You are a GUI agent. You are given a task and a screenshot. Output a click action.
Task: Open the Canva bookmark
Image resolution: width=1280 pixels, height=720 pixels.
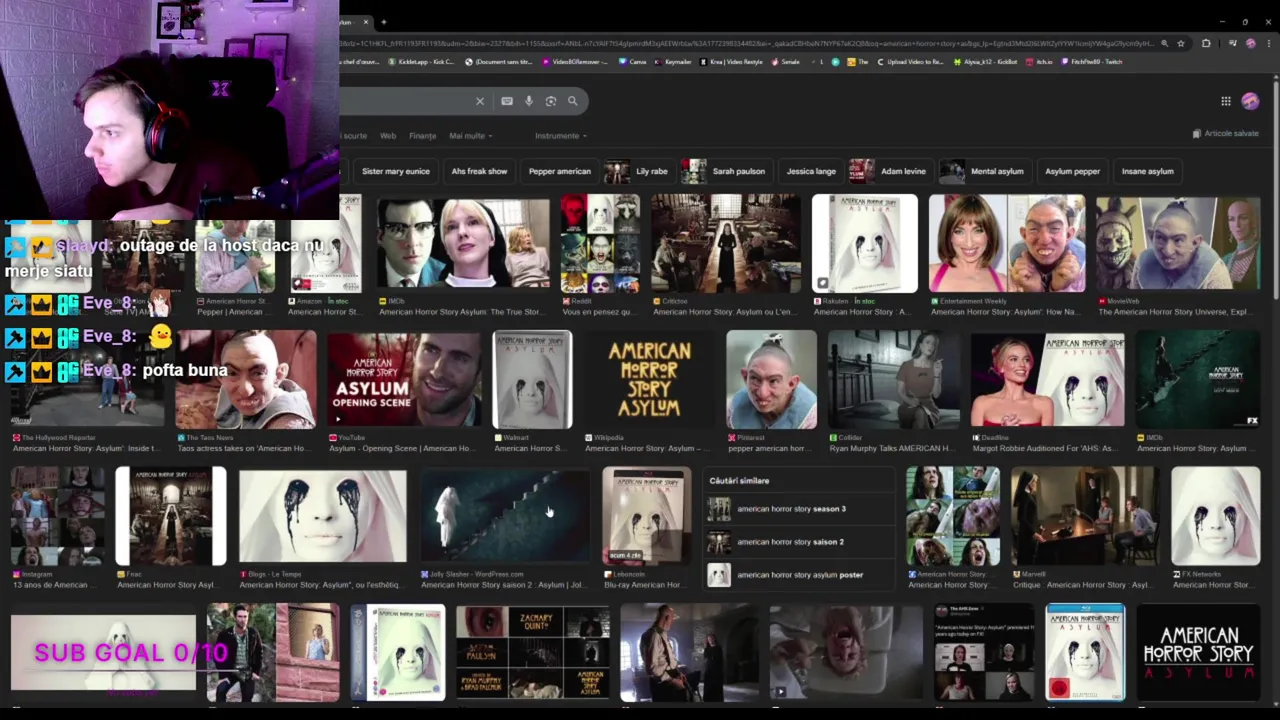click(x=633, y=62)
